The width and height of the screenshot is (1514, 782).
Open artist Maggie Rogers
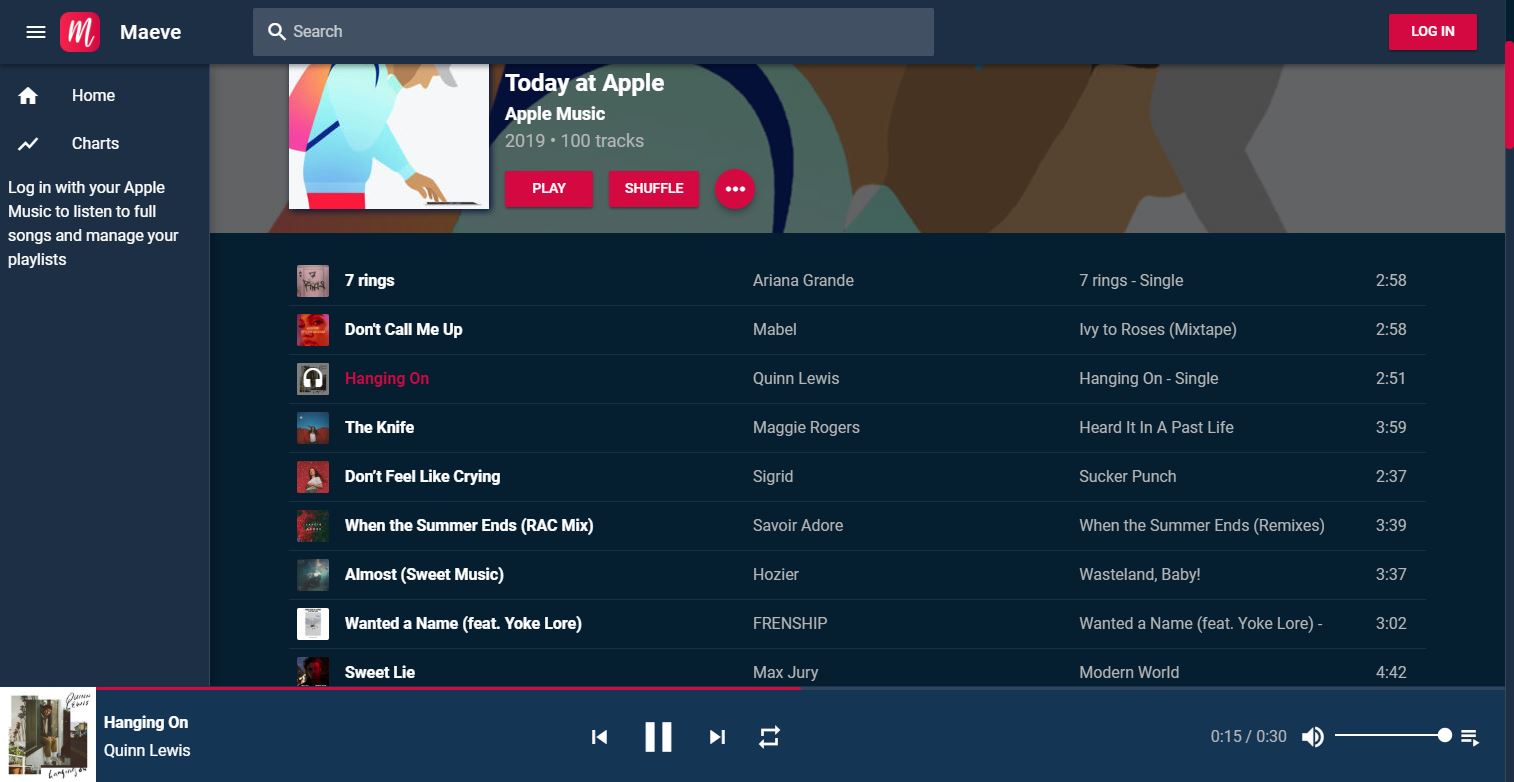pyautogui.click(x=806, y=428)
